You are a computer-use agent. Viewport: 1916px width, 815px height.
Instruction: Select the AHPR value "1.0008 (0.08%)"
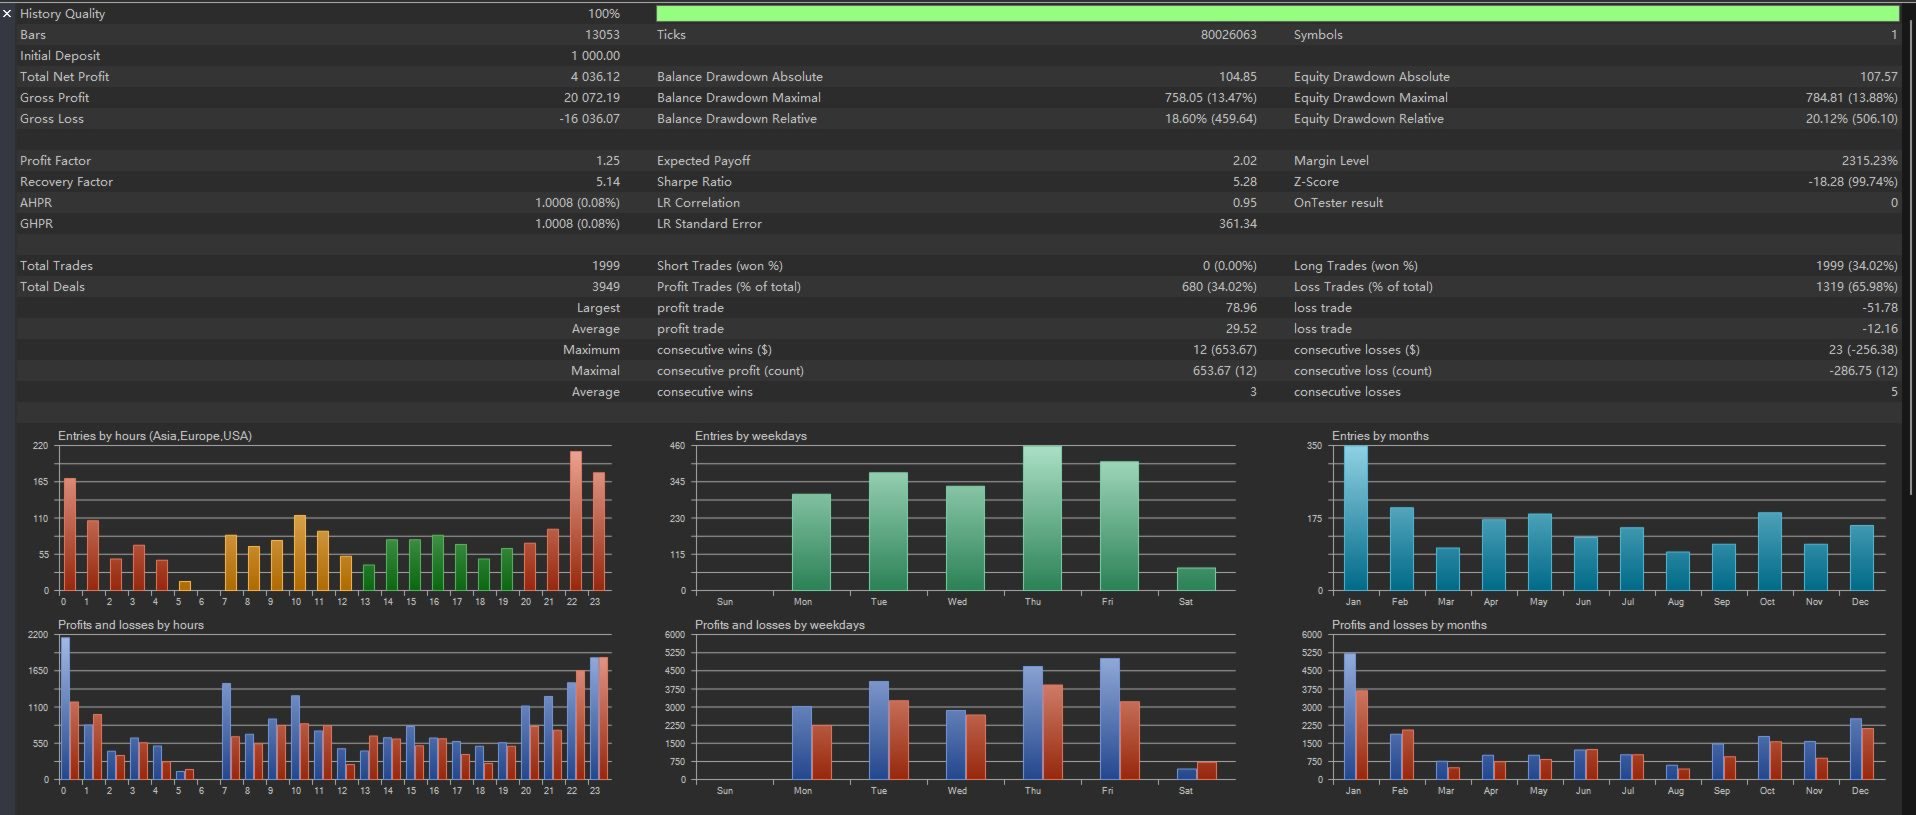click(x=578, y=203)
